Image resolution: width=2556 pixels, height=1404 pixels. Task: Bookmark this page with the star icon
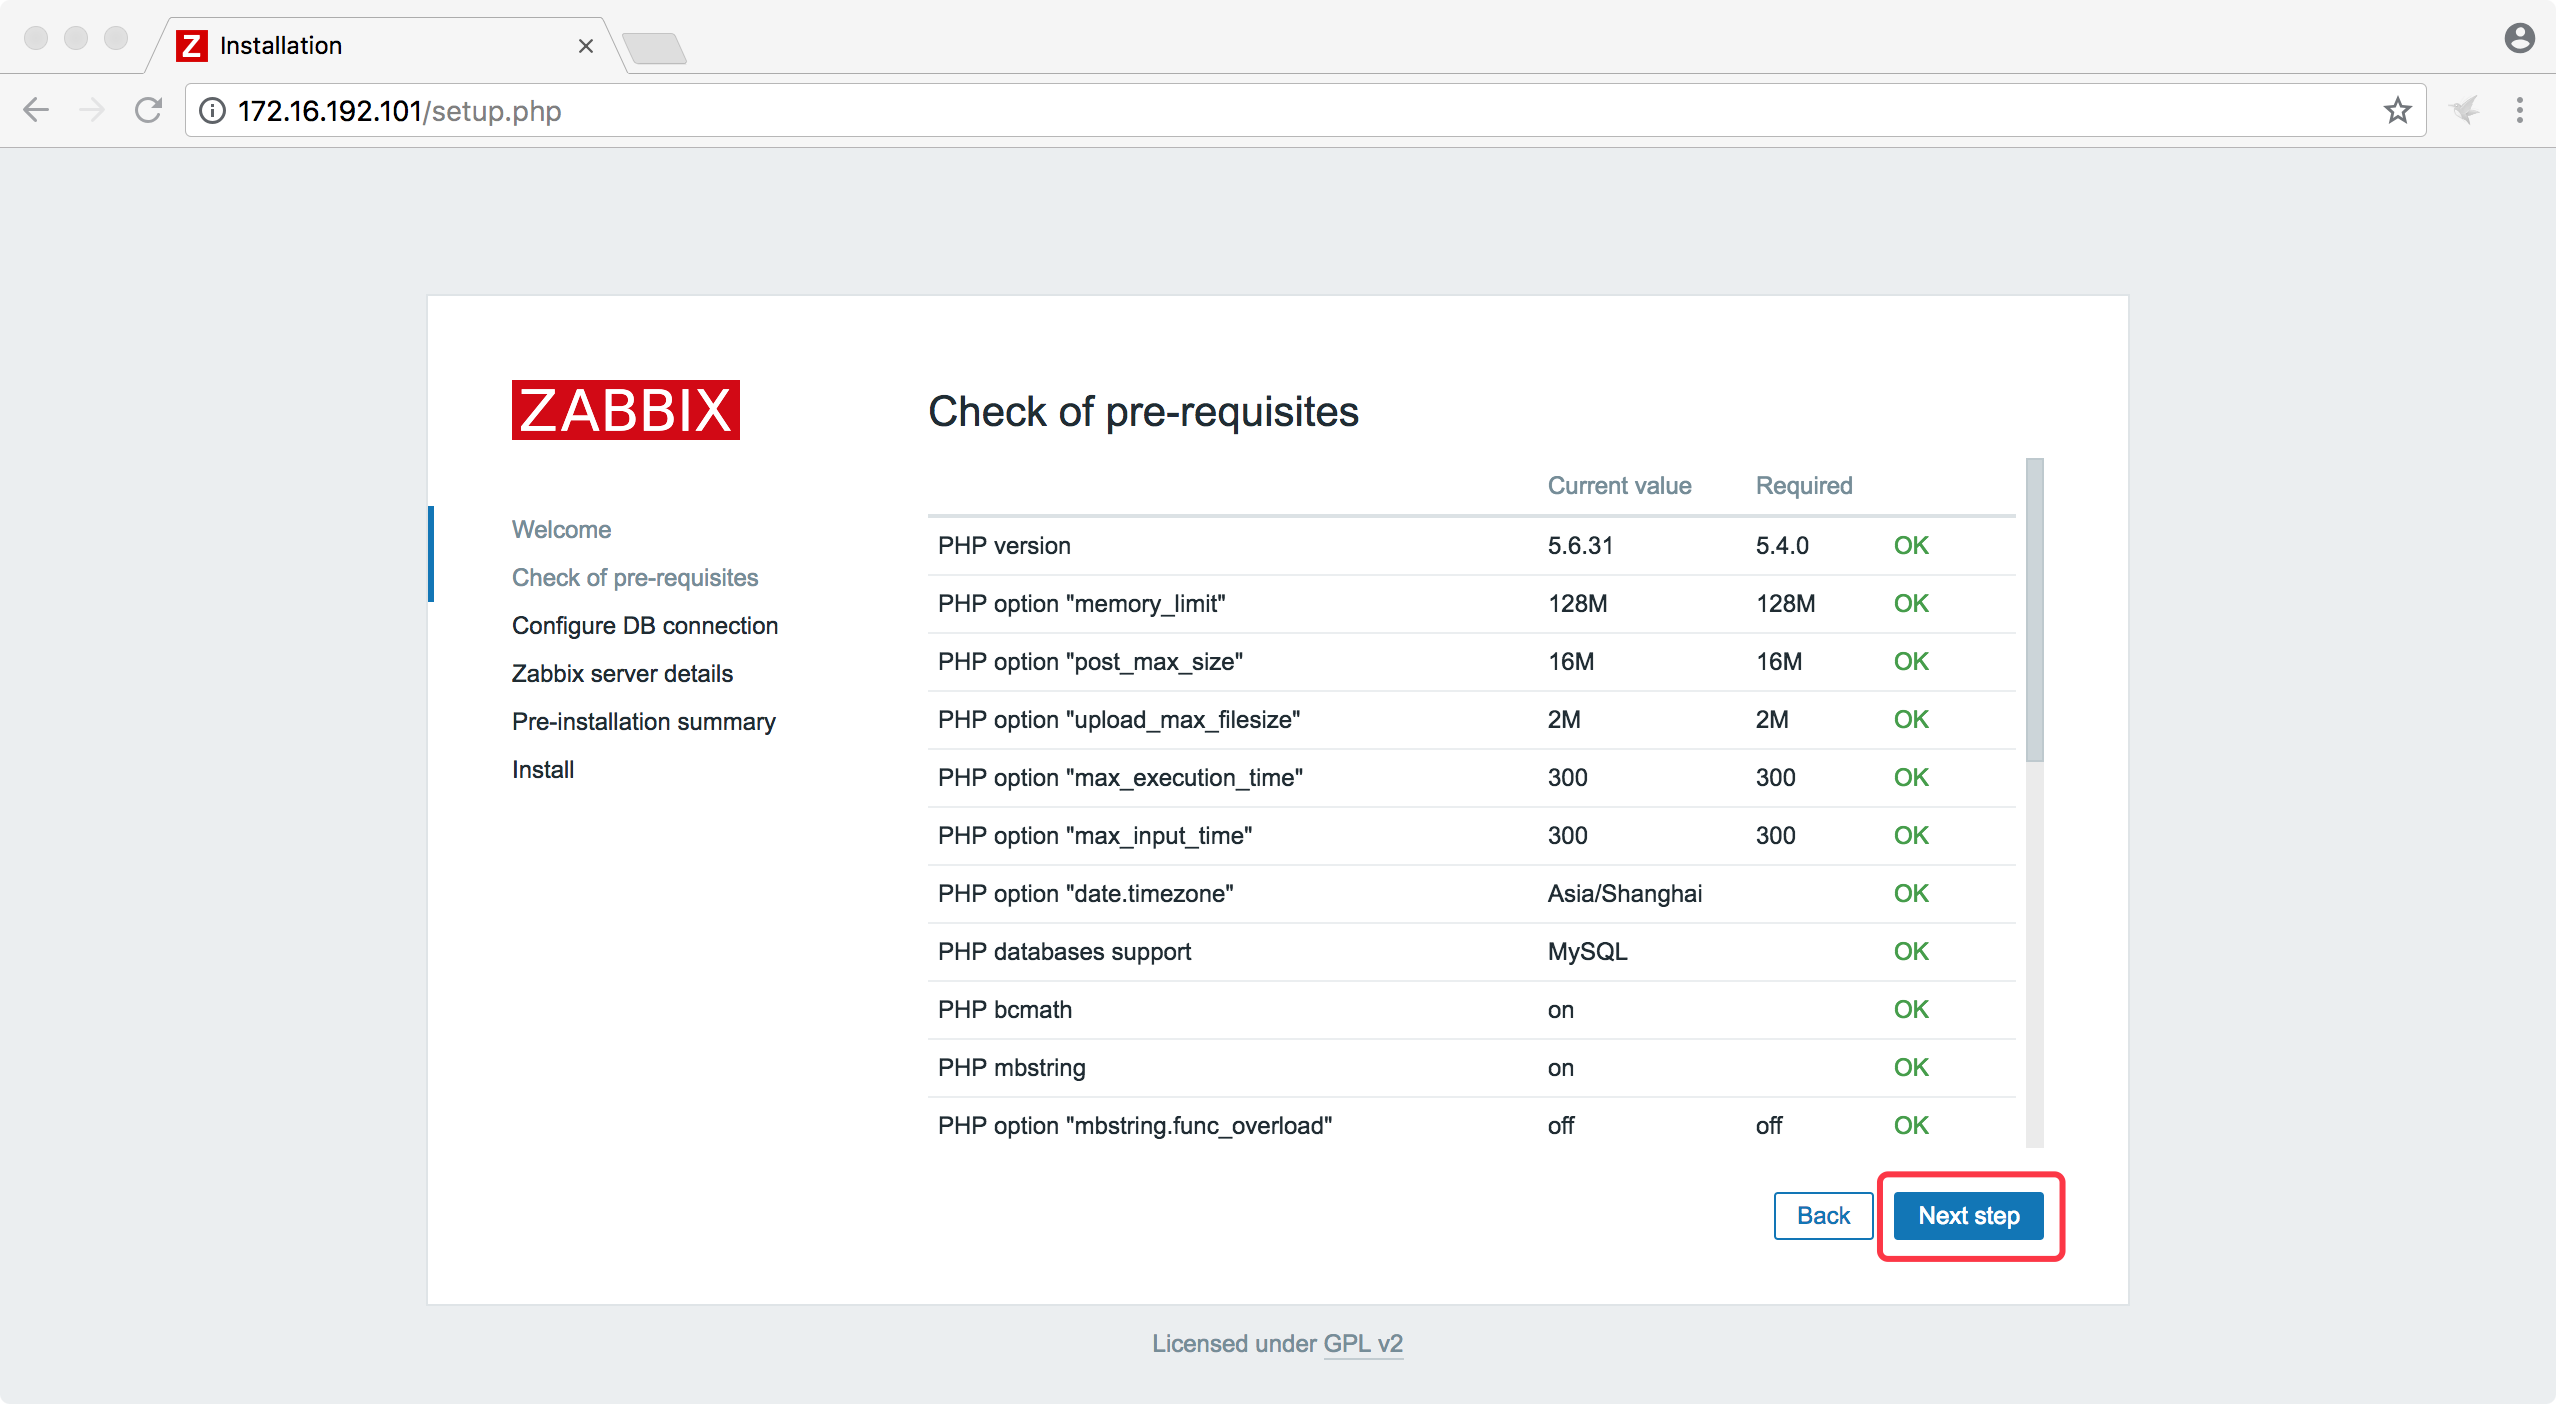coord(2397,110)
